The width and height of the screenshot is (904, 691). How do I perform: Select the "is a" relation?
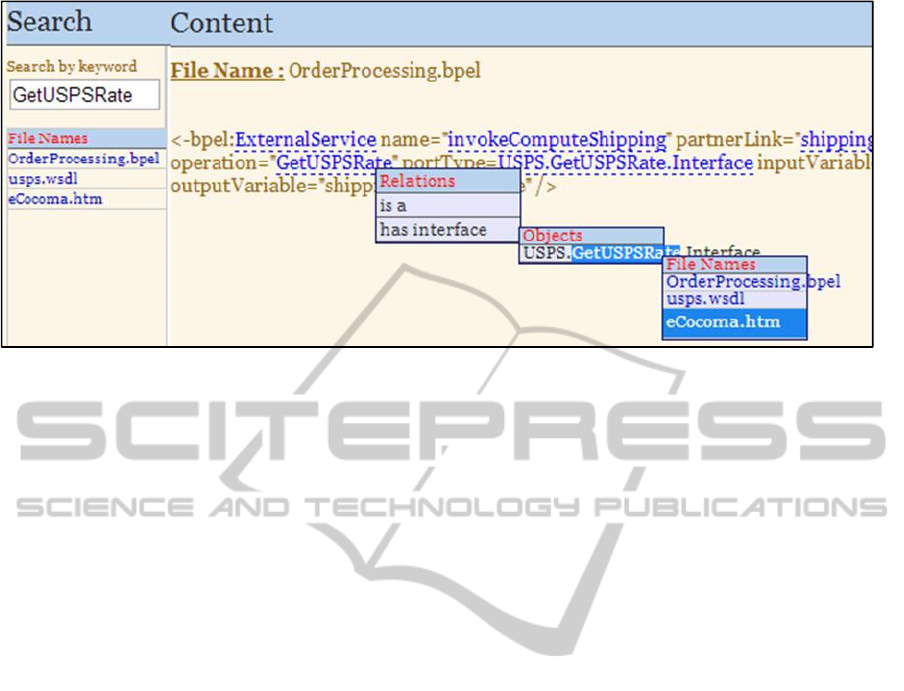point(448,205)
